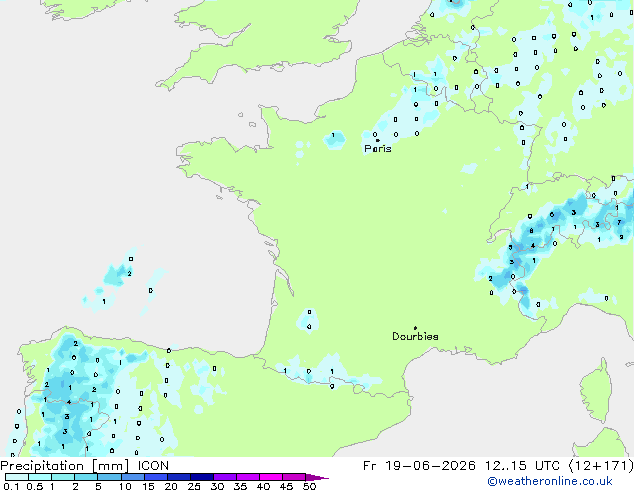Image resolution: width=634 pixels, height=490 pixels.
Task: Open the ©weatheronline.co.uk link
Action: [550, 481]
